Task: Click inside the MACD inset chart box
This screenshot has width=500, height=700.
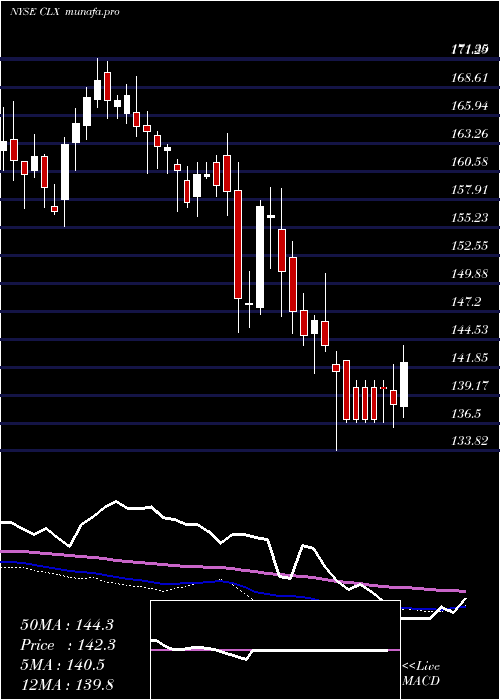Action: 275,650
